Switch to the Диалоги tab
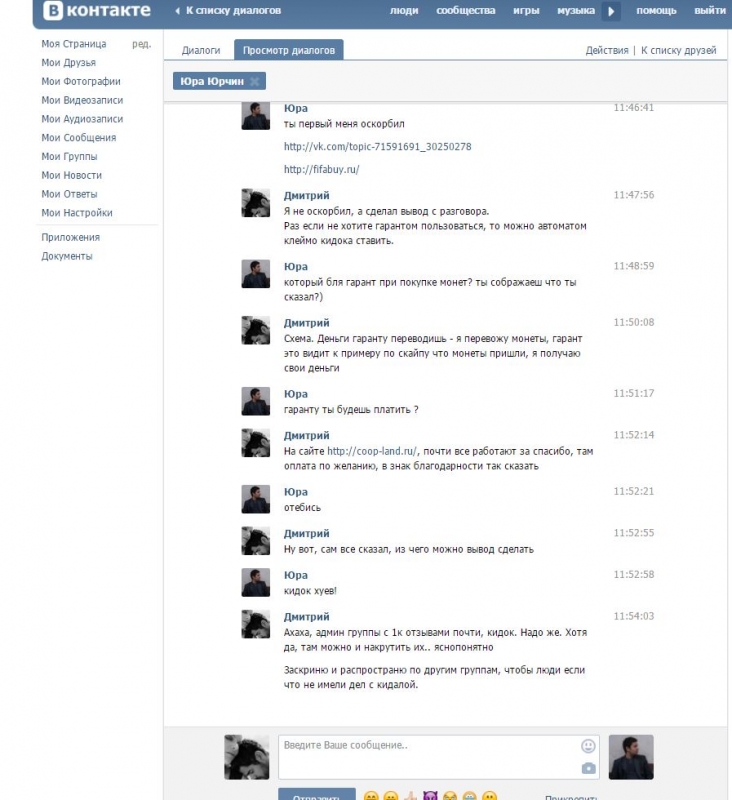Screen dimensions: 732x800 pos(201,51)
